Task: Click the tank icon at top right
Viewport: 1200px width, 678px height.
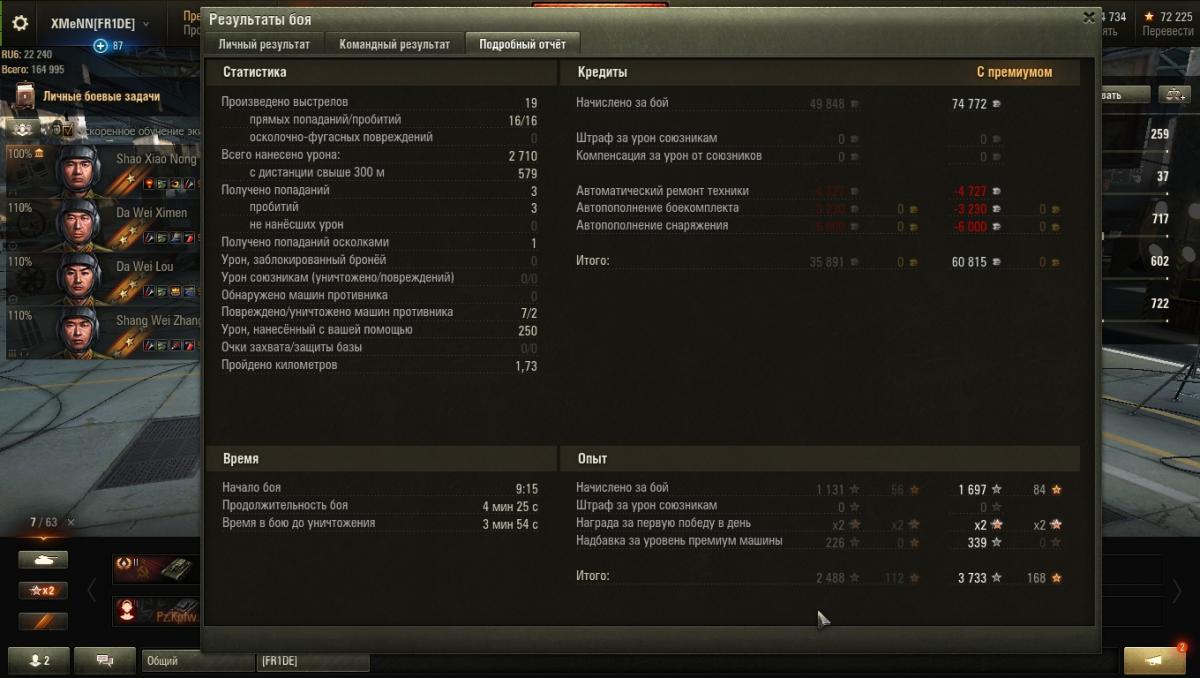Action: pos(1174,95)
